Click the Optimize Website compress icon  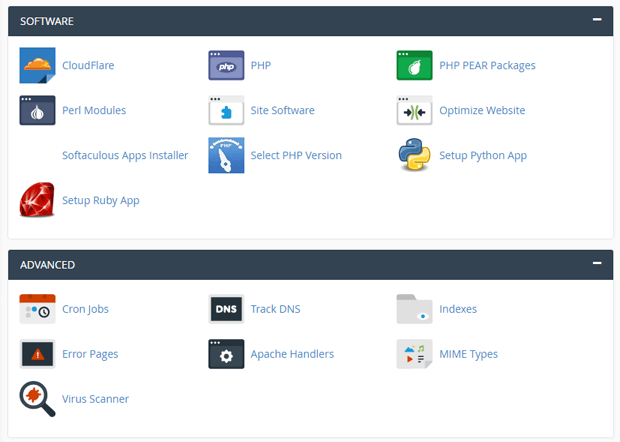414,110
